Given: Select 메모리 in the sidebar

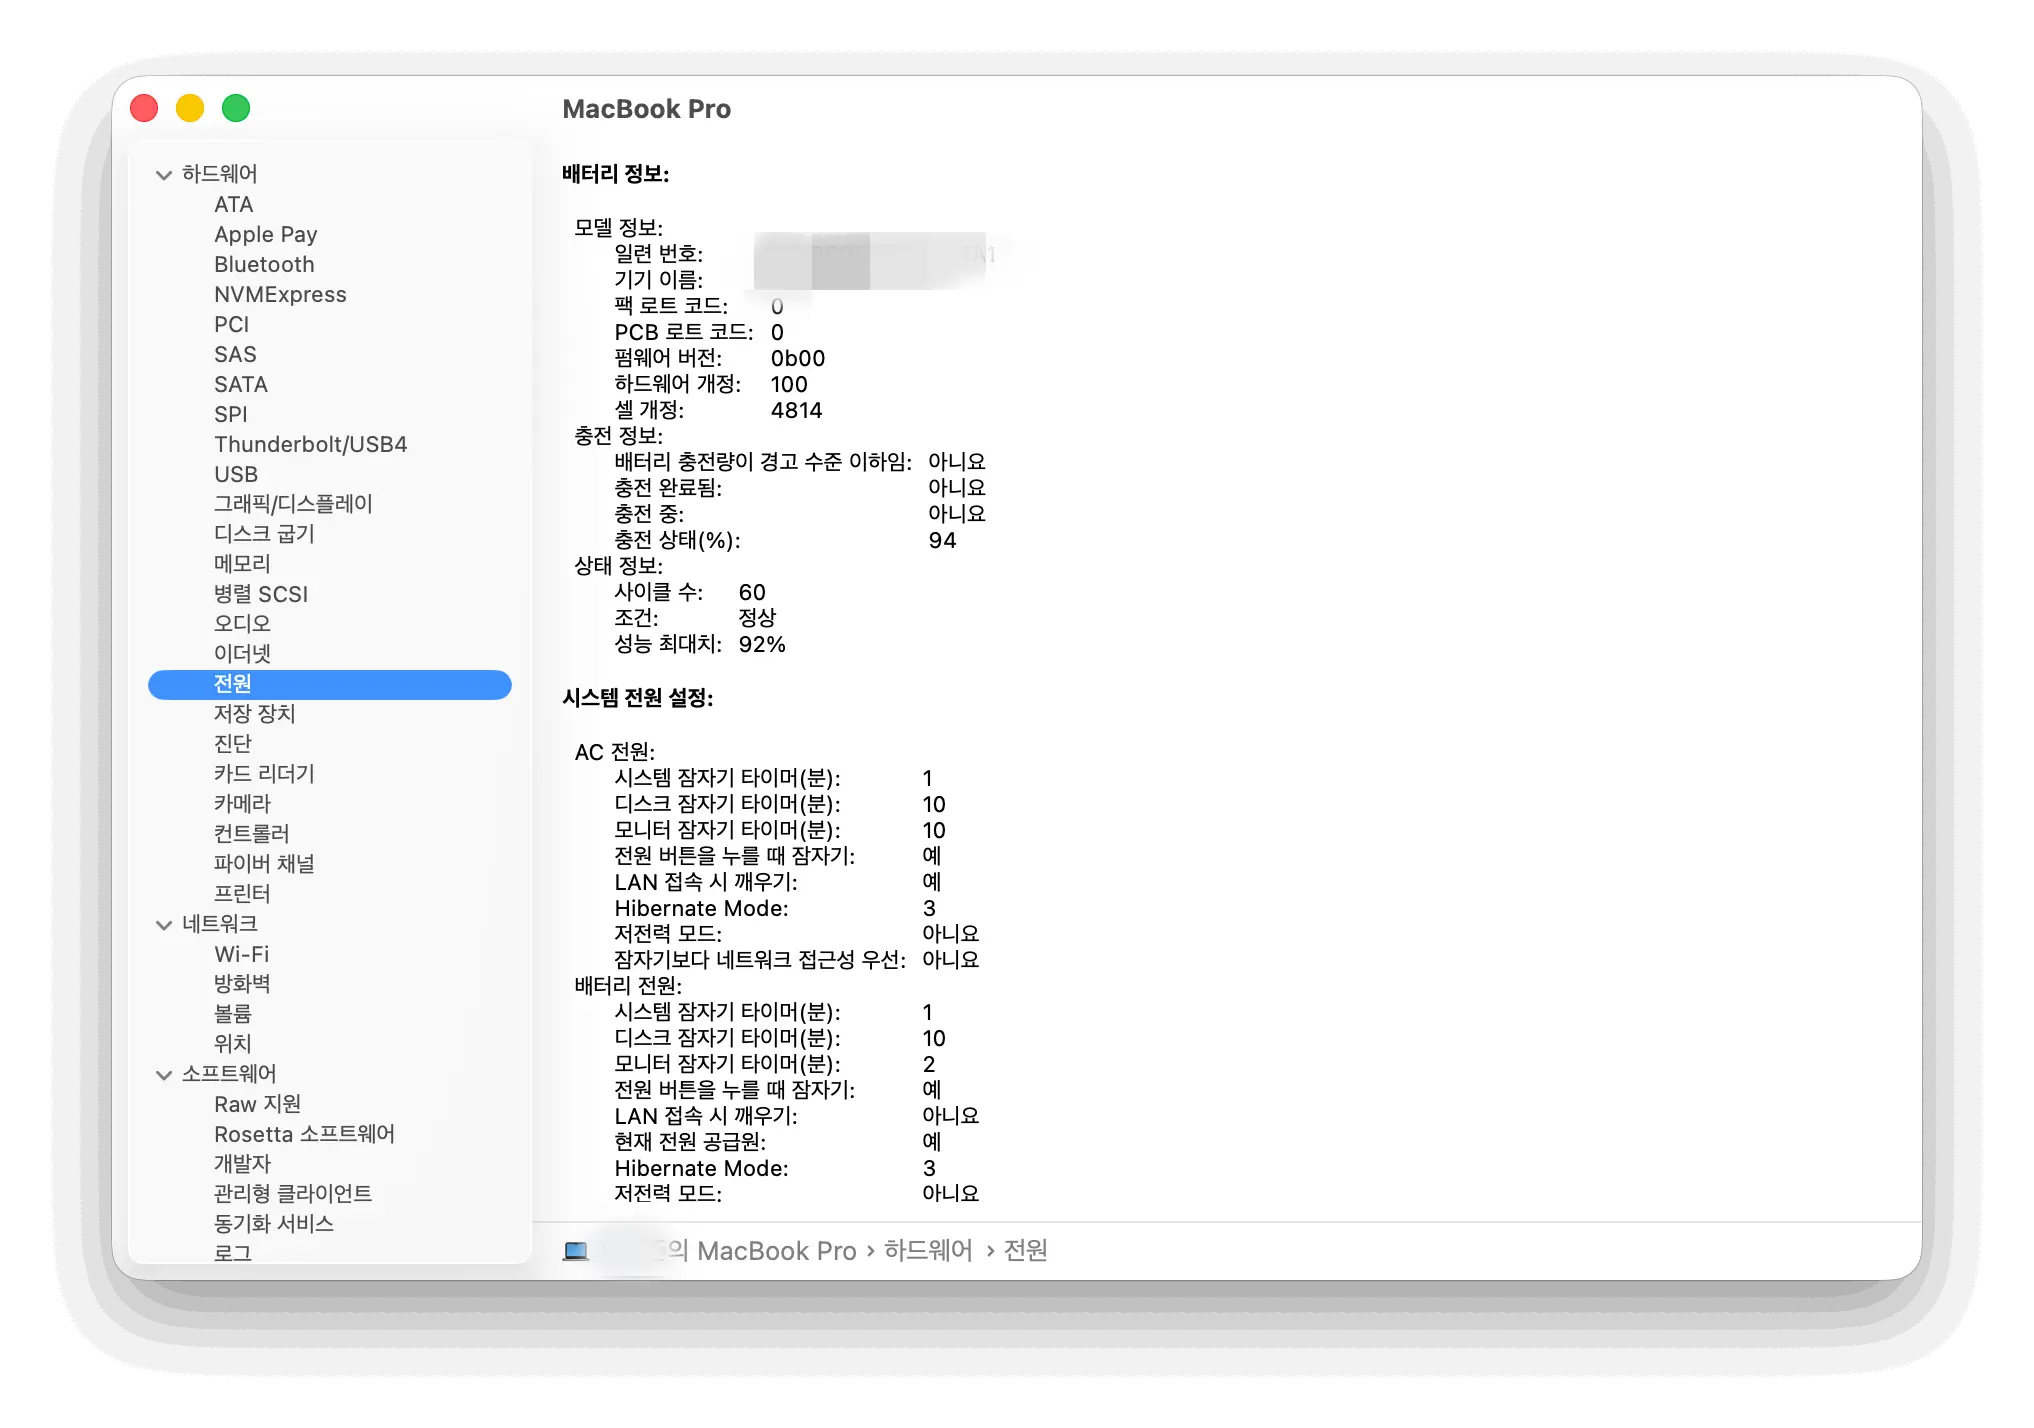Looking at the screenshot, I should tap(242, 564).
